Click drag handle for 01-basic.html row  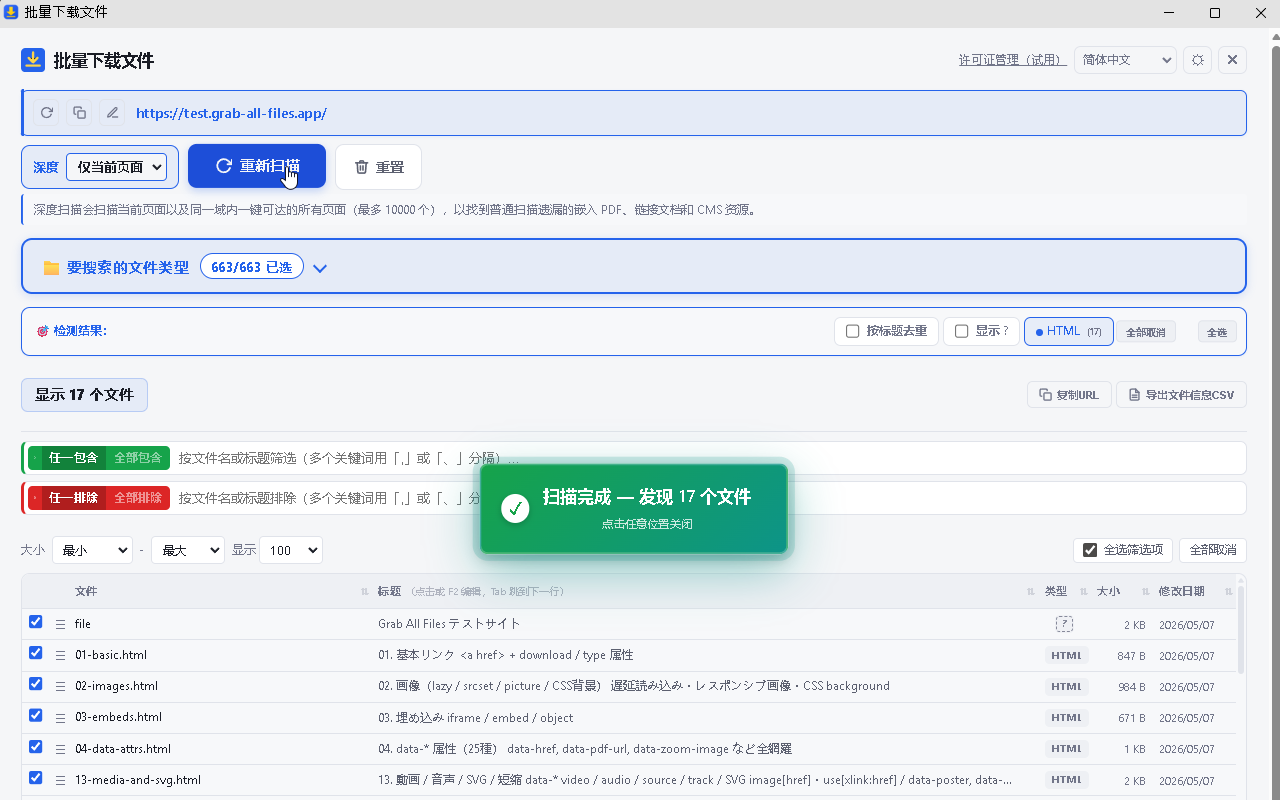coord(60,655)
